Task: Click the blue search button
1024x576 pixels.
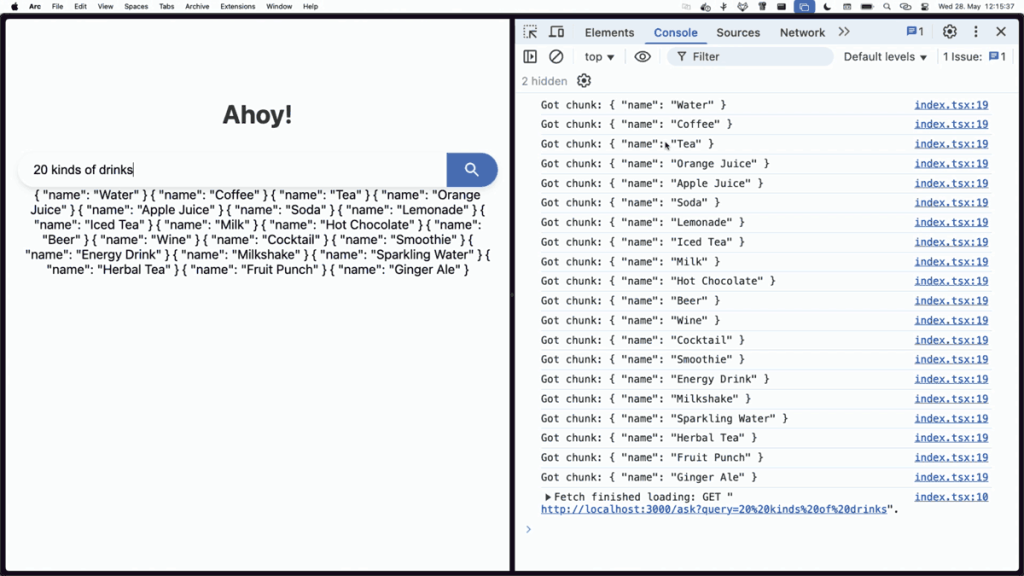Action: pos(471,170)
